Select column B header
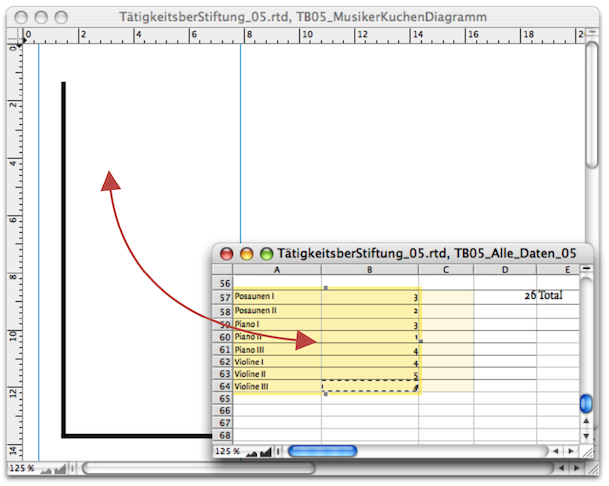This screenshot has width=609, height=486. [x=369, y=270]
